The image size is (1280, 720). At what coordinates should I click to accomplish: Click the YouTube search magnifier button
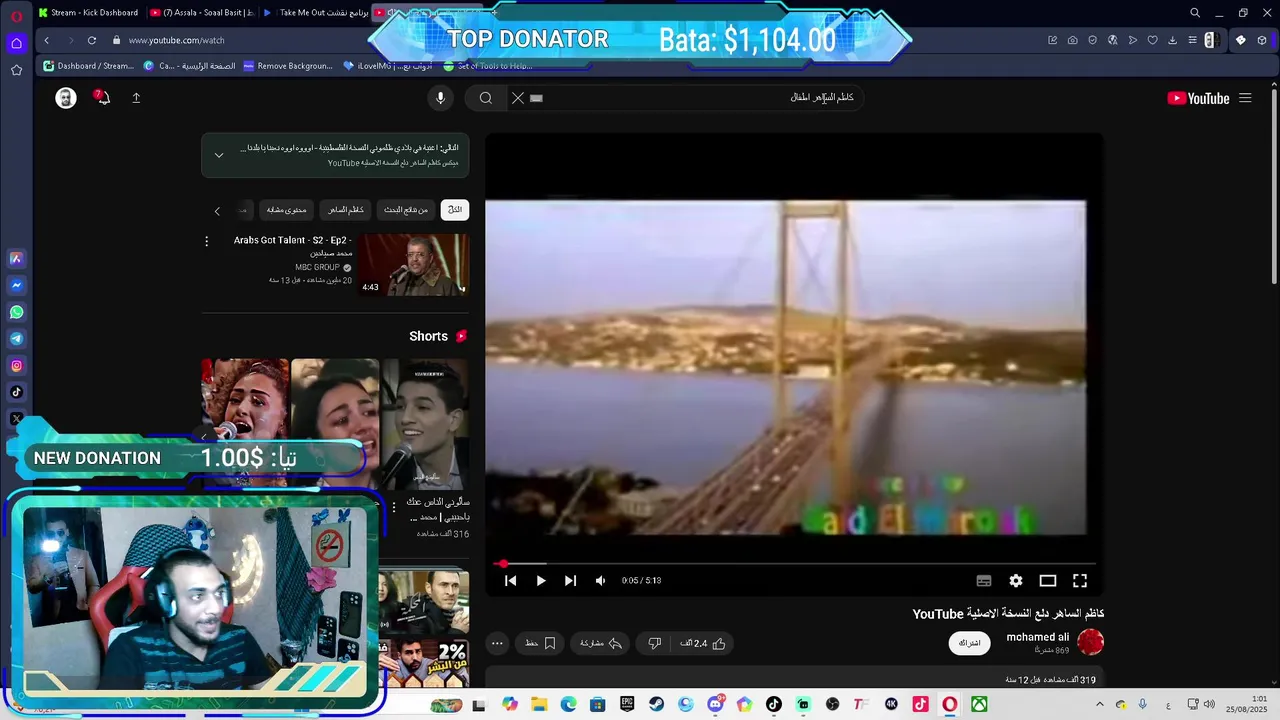point(486,98)
